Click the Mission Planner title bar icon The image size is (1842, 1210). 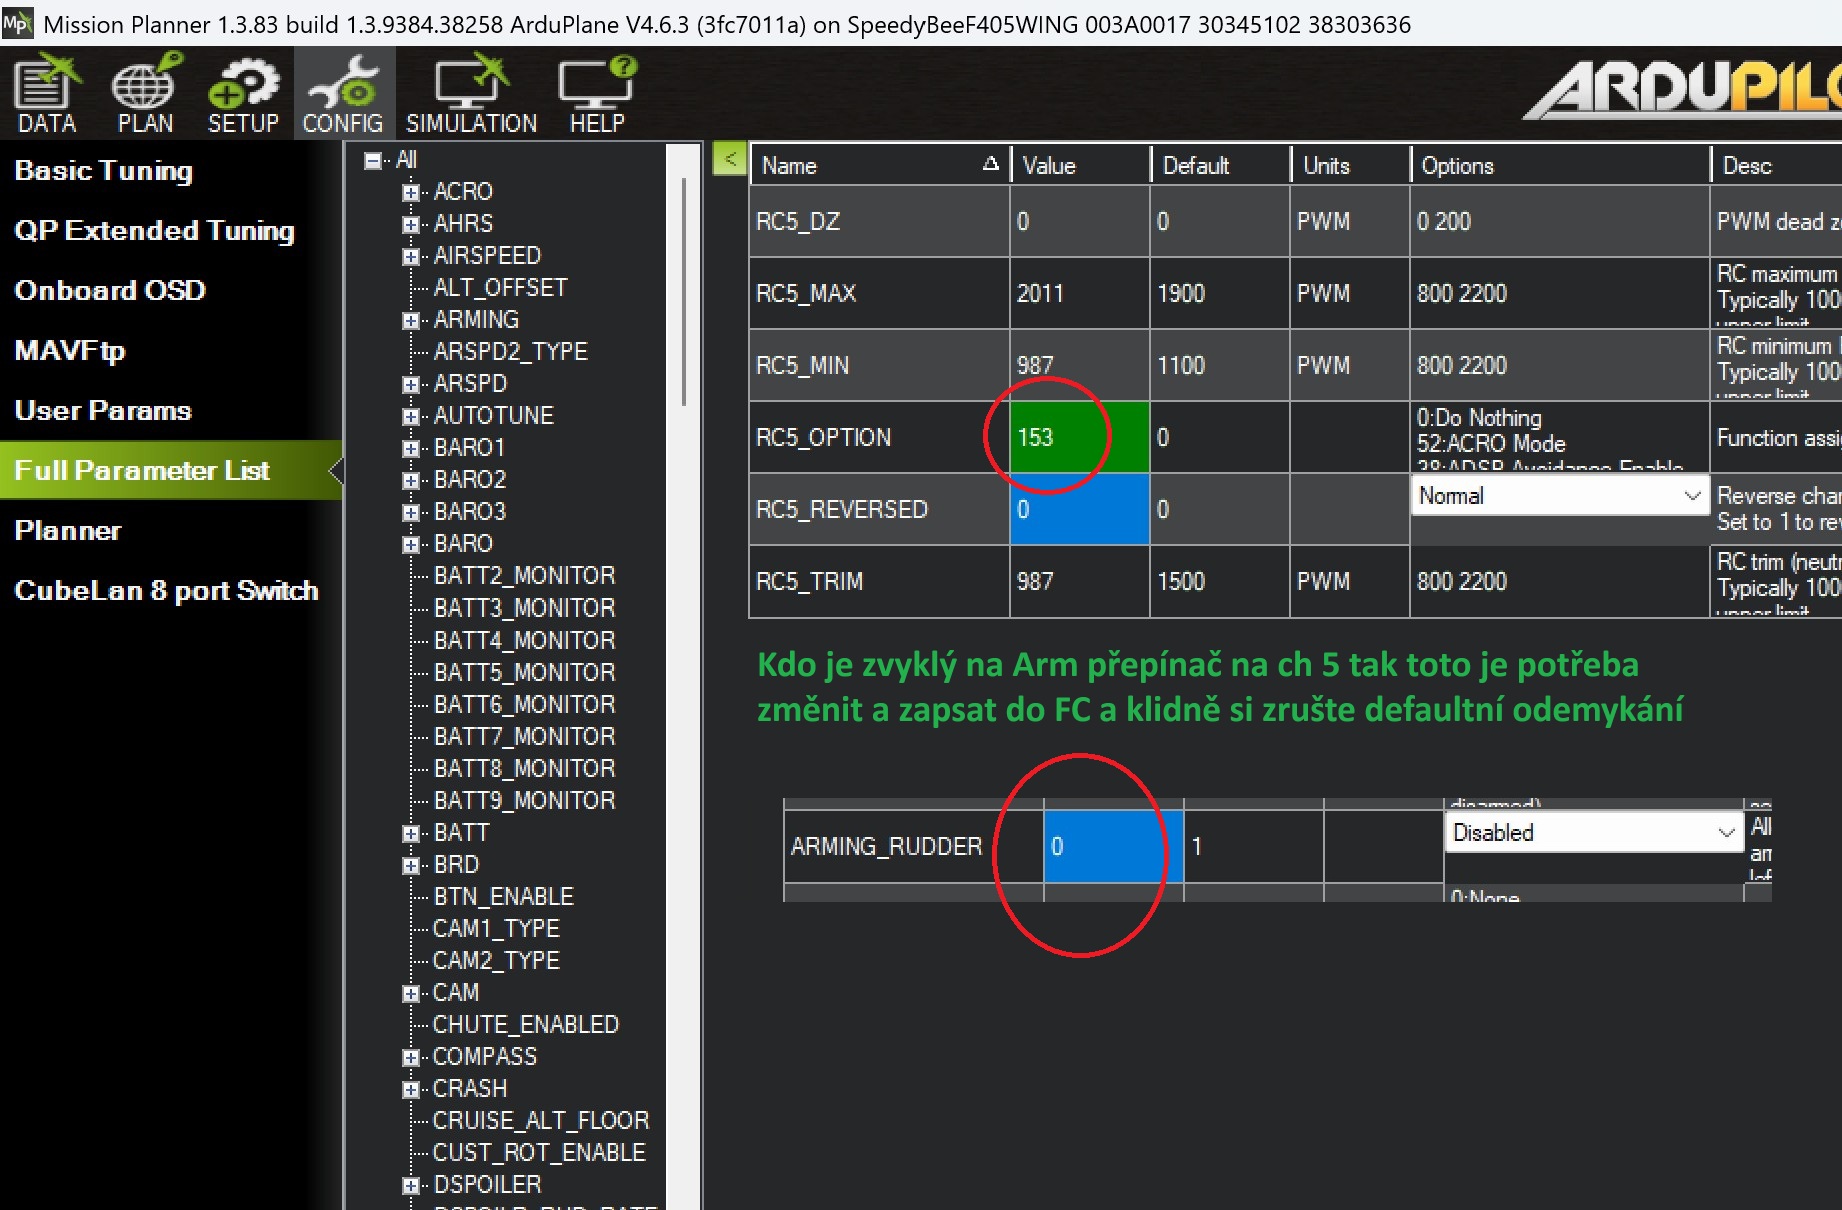[17, 23]
